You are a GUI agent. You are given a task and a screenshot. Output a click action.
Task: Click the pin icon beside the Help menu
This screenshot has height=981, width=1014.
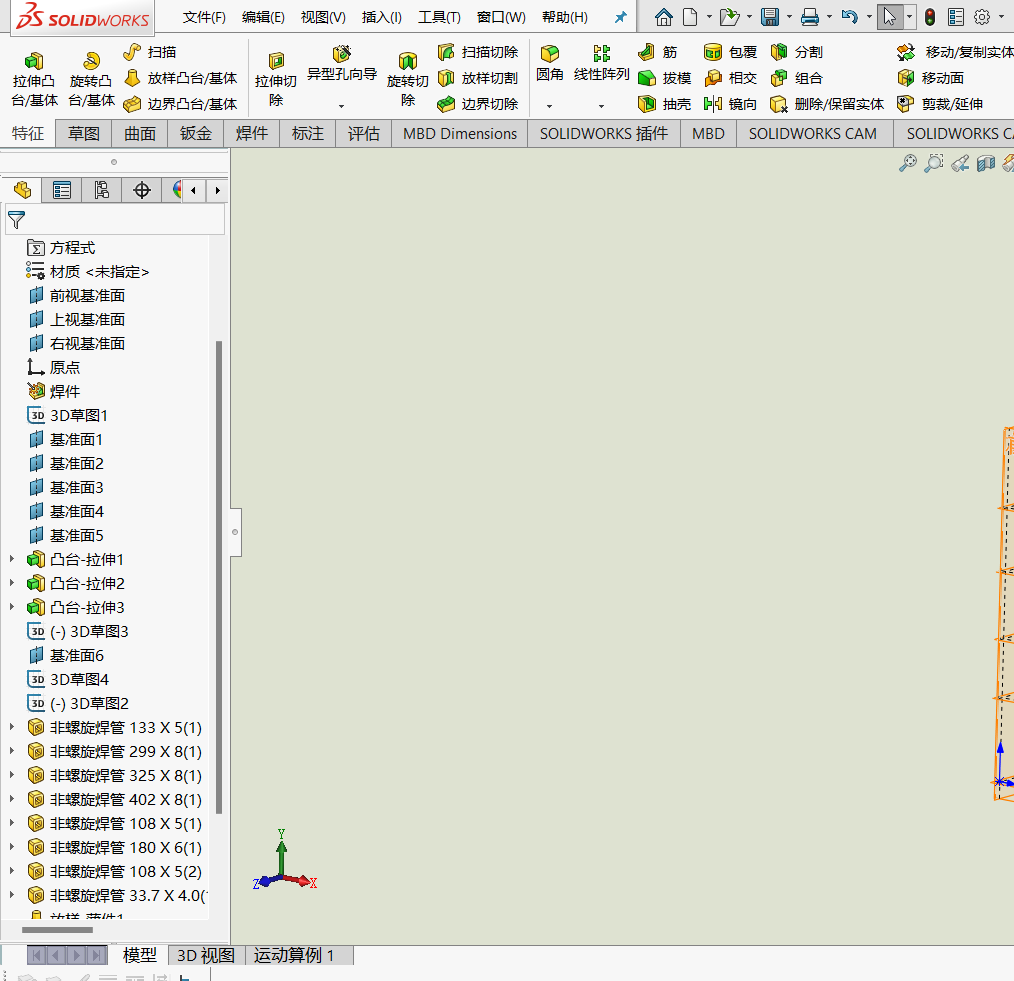pyautogui.click(x=621, y=17)
